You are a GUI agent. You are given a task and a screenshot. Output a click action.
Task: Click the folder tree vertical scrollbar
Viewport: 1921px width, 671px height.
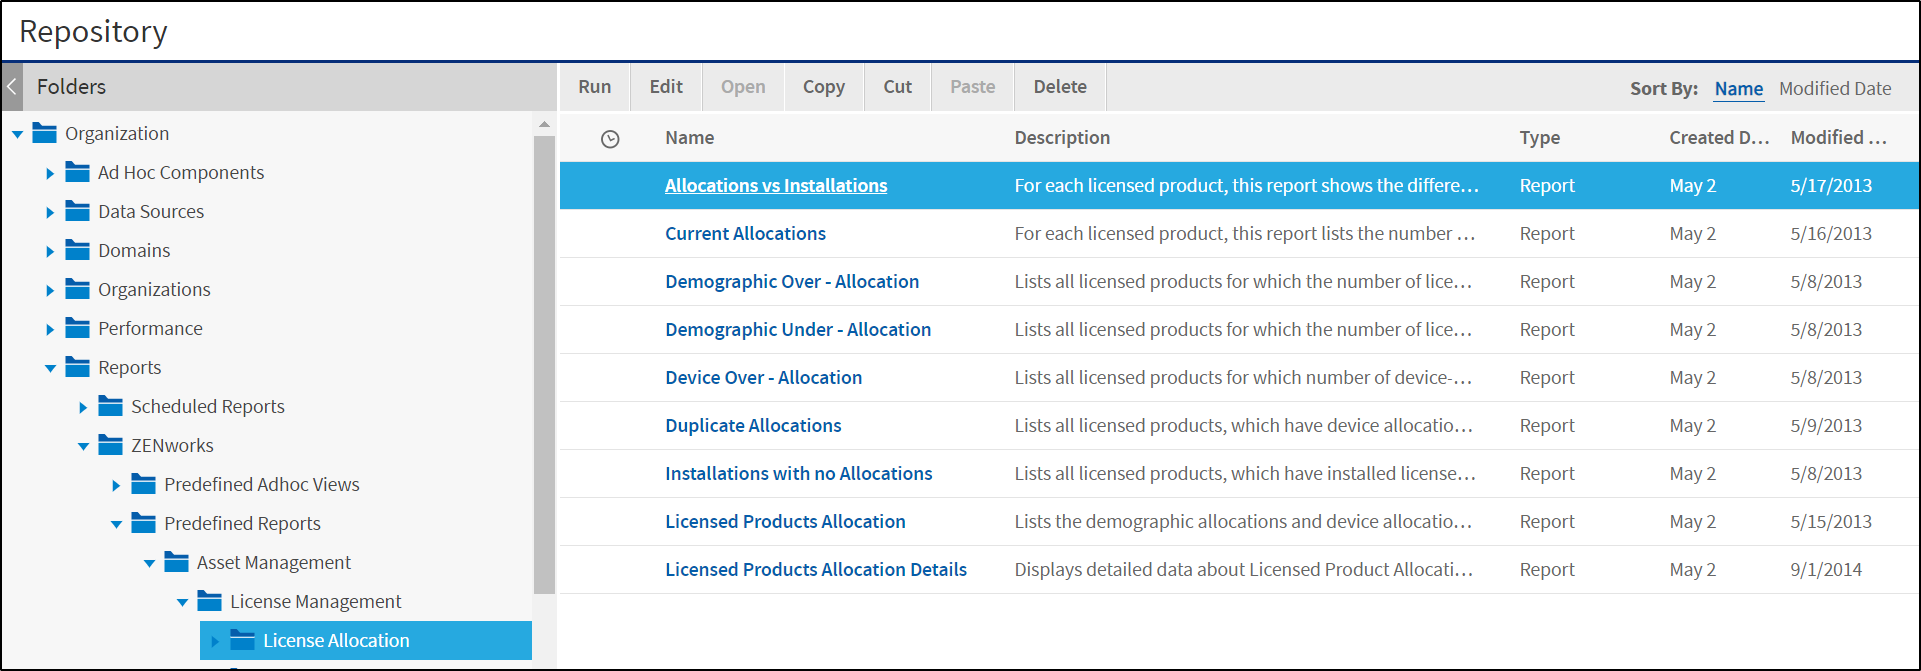544,360
